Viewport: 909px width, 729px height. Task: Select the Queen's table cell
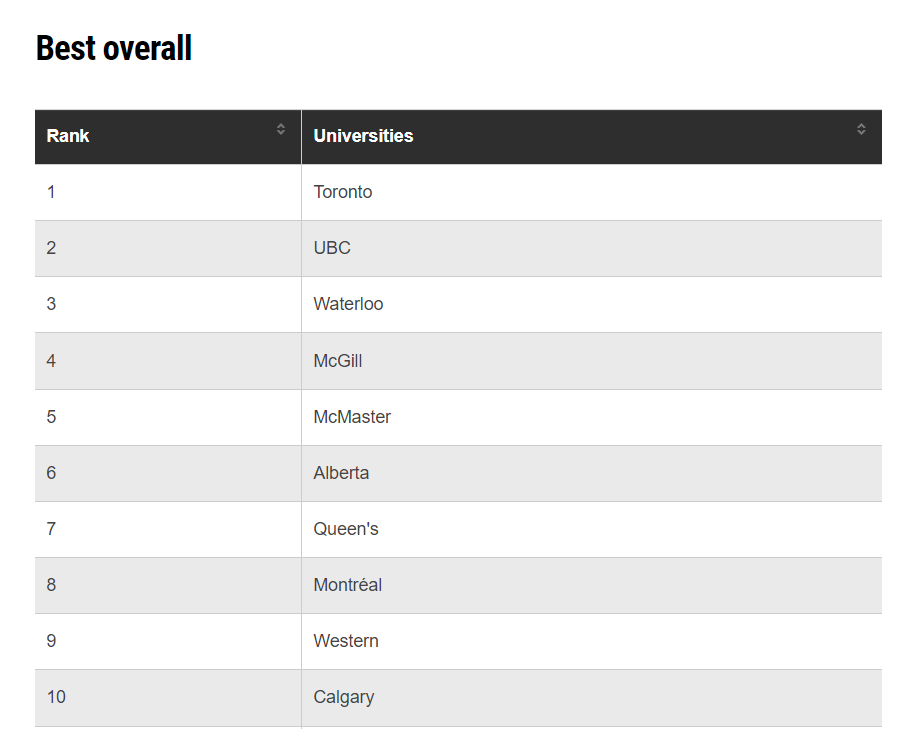tap(592, 530)
